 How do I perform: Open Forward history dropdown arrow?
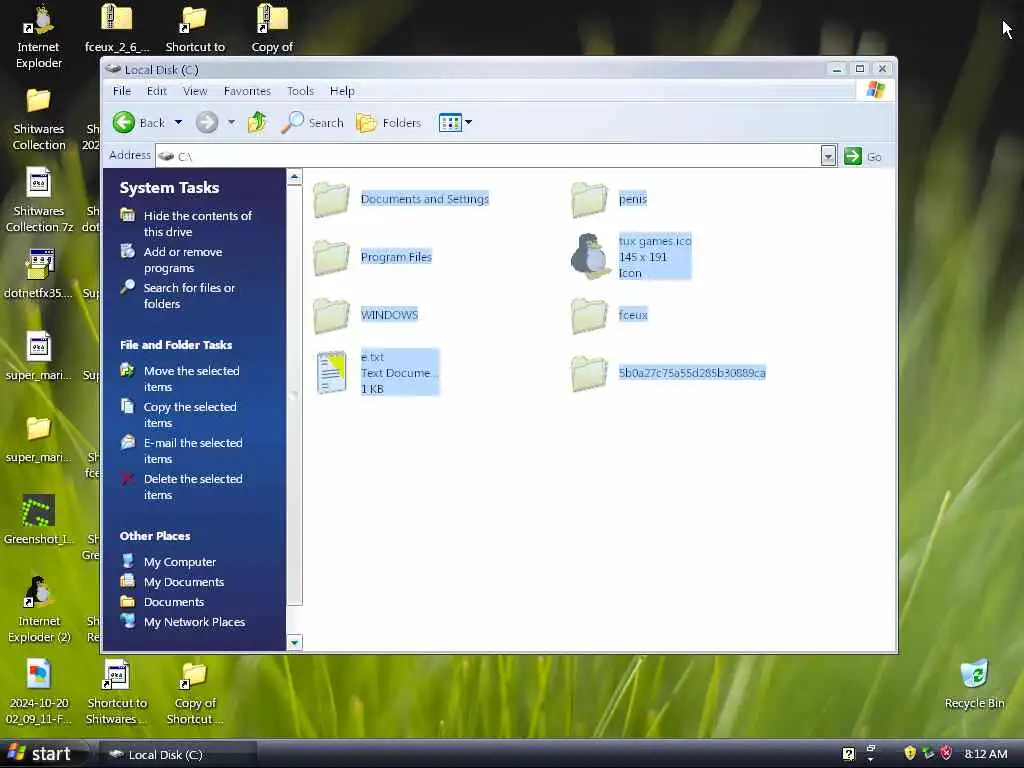tap(231, 122)
